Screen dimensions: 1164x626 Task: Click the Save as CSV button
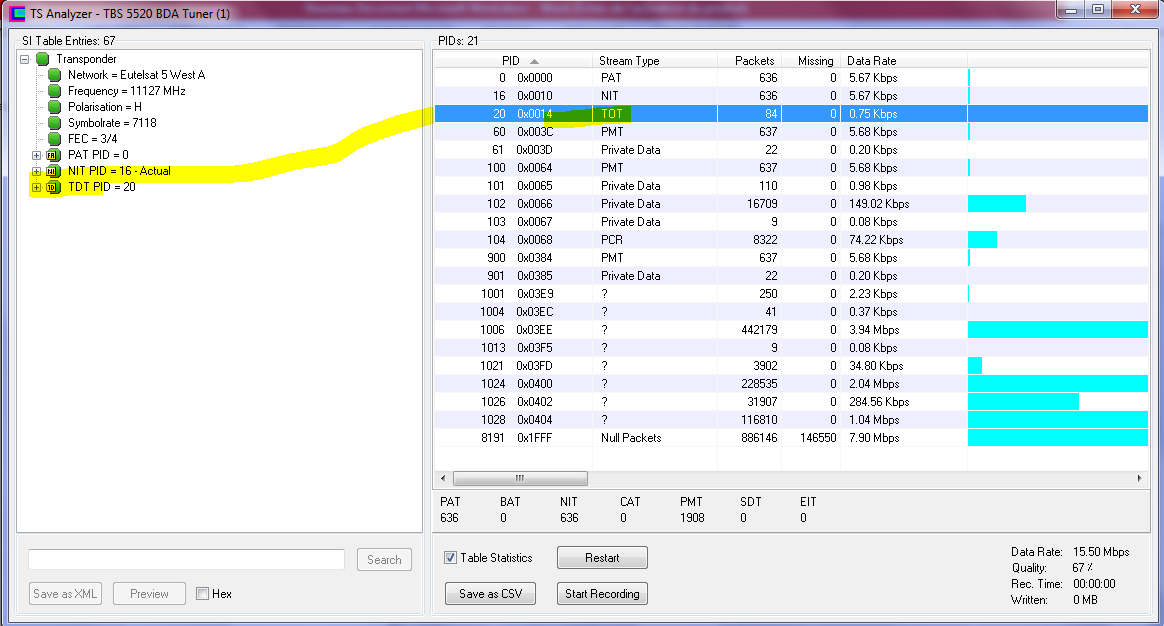pos(490,594)
